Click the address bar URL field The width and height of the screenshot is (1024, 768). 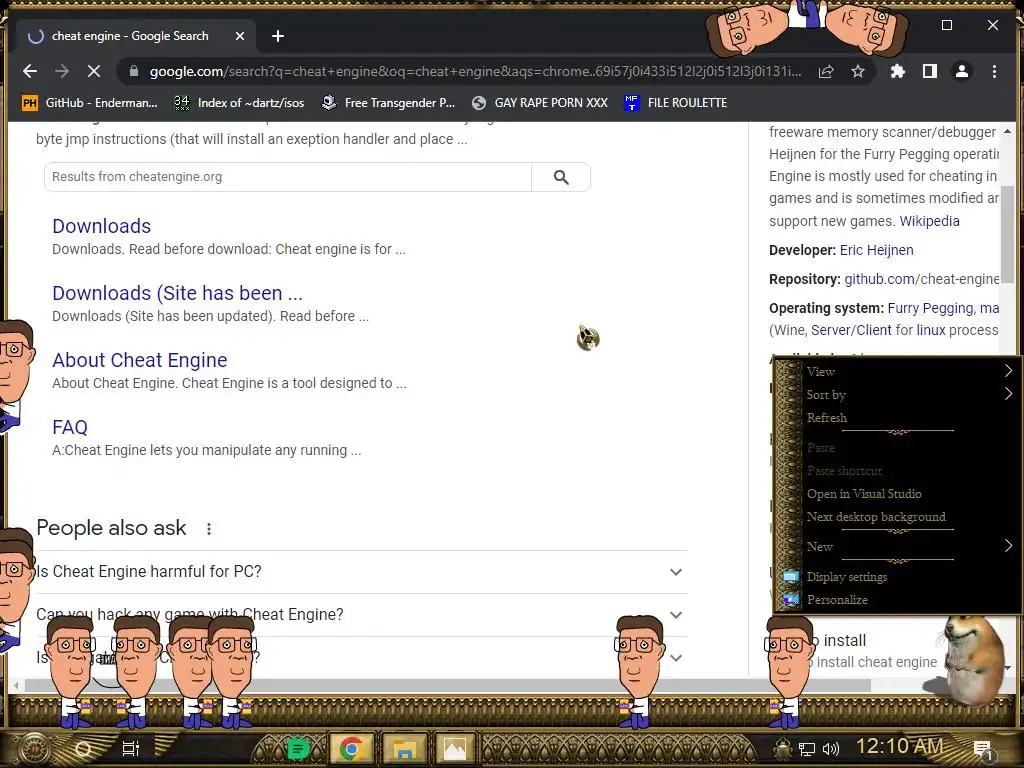475,71
